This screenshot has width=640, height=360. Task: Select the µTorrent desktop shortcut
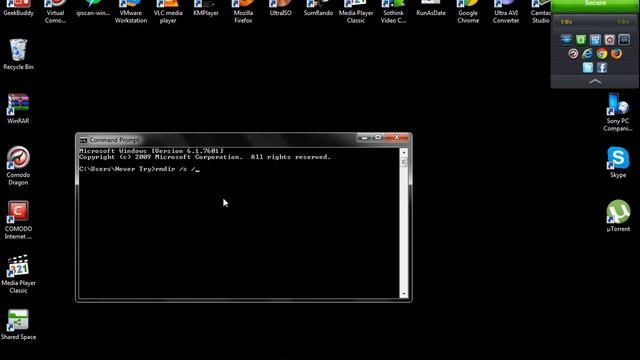click(x=618, y=216)
